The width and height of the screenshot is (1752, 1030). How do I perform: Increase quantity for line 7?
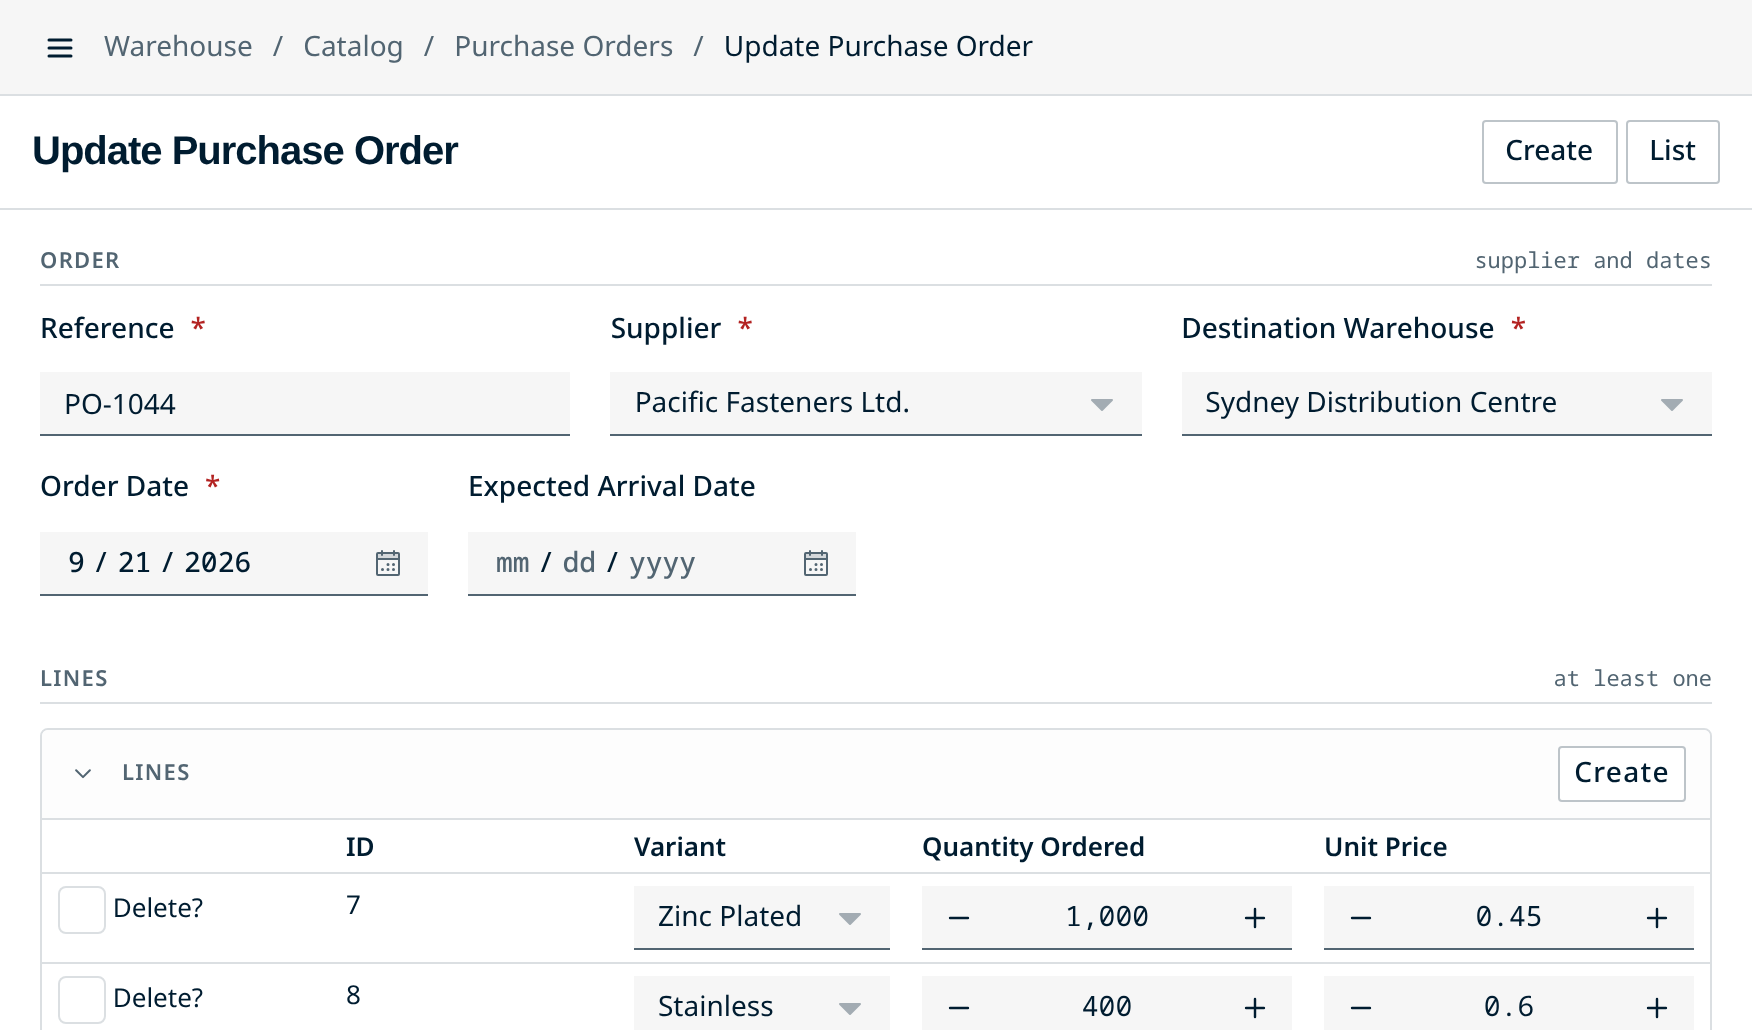1255,918
